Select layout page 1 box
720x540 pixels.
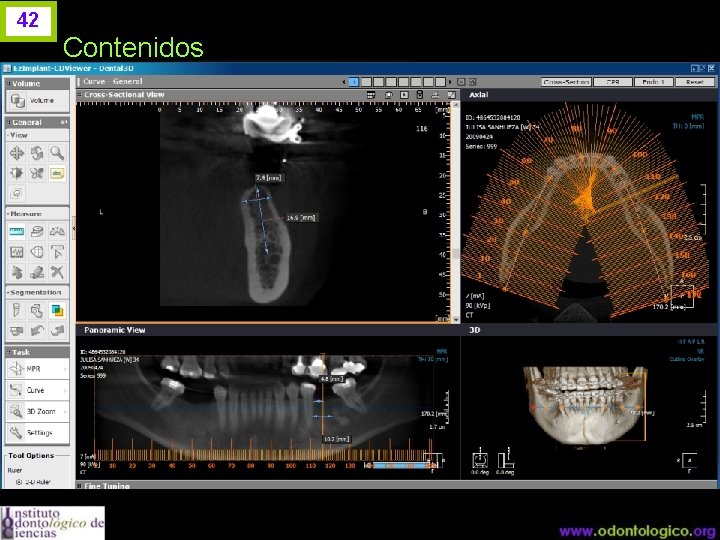coord(354,82)
